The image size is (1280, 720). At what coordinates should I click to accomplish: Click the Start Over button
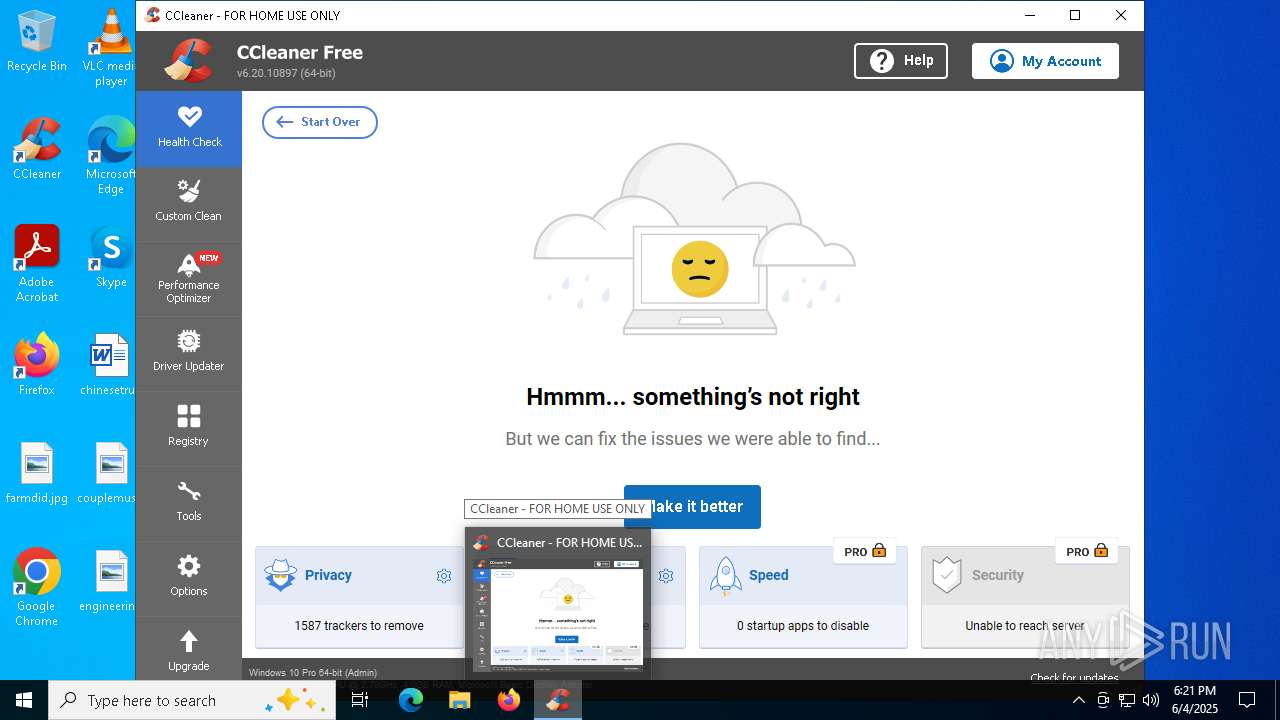coord(320,122)
